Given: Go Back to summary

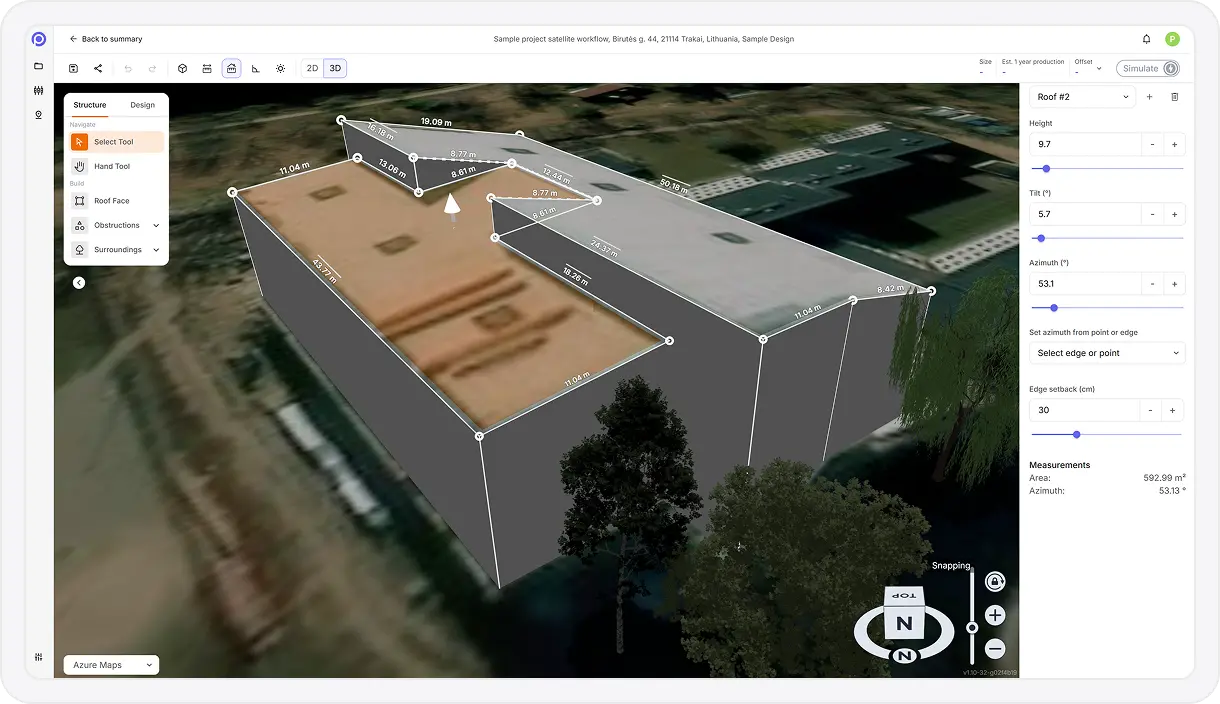Looking at the screenshot, I should click(x=106, y=39).
